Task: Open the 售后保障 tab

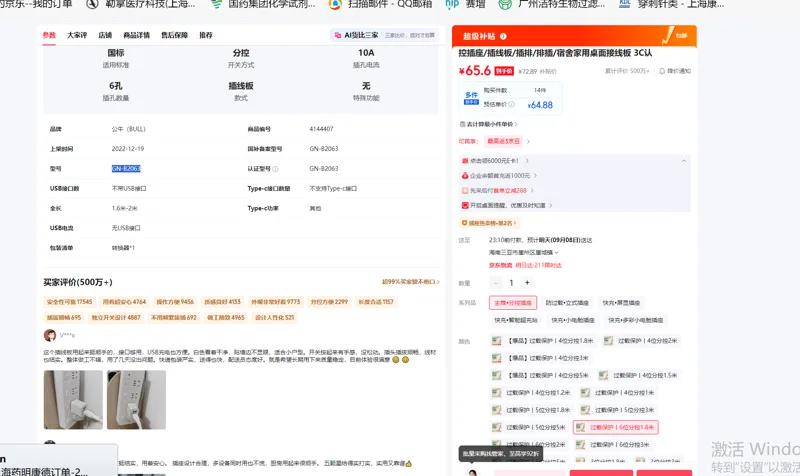Action: [x=174, y=35]
